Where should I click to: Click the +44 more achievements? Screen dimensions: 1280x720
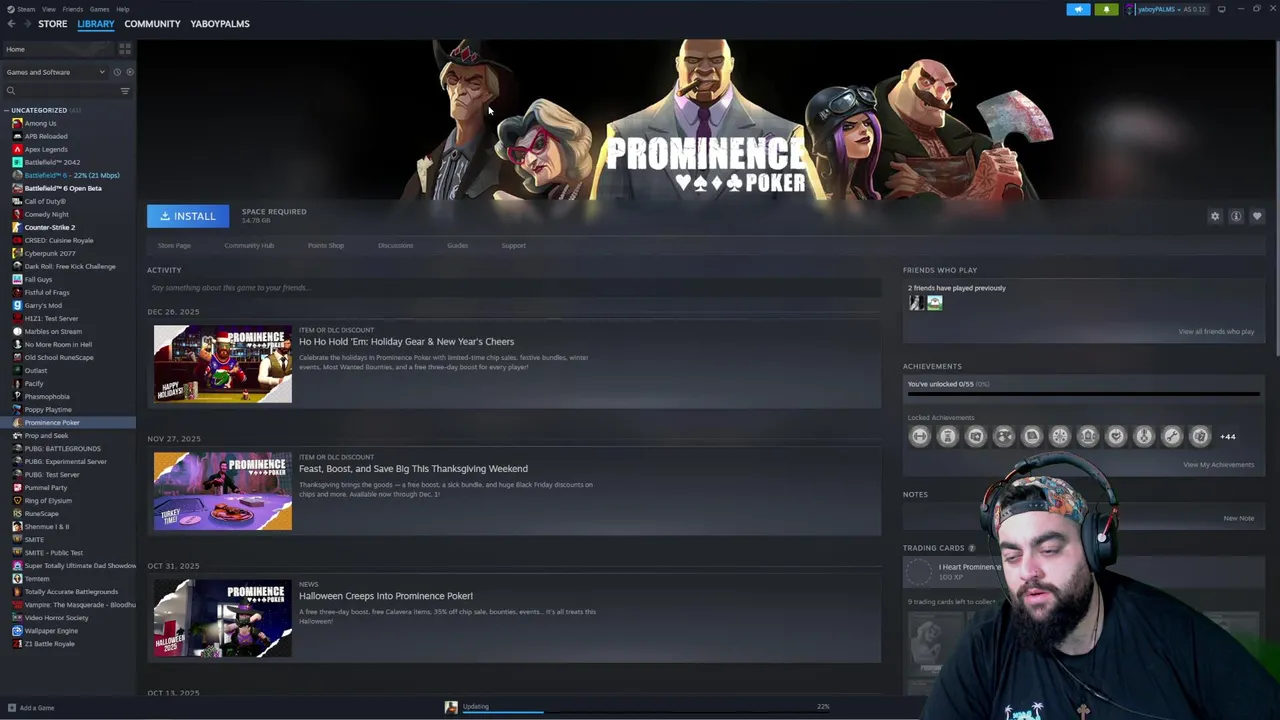pyautogui.click(x=1227, y=437)
